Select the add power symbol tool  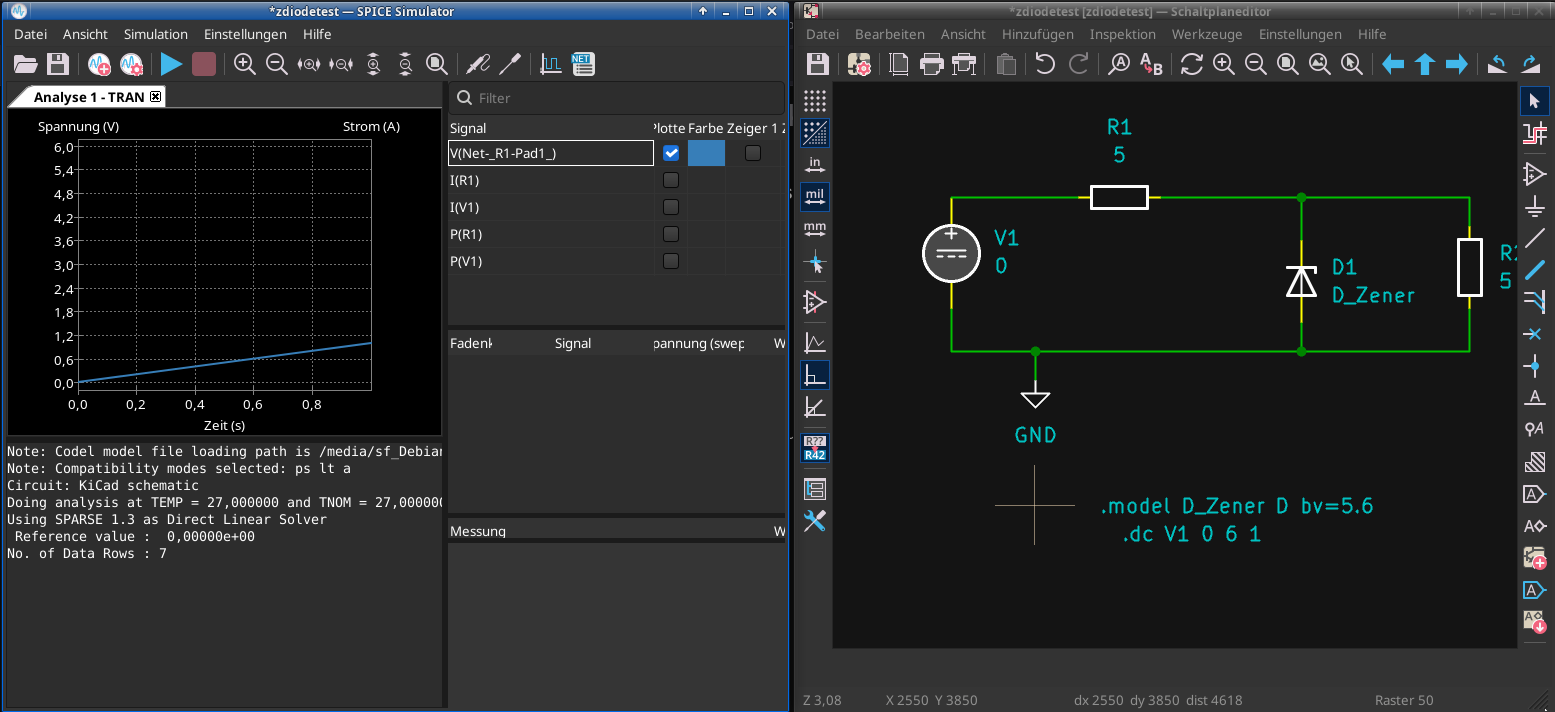(x=1534, y=206)
